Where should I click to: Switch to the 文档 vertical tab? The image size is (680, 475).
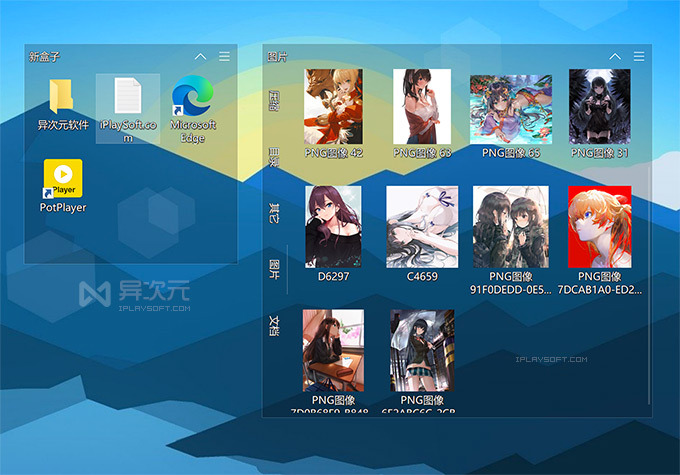[274, 326]
